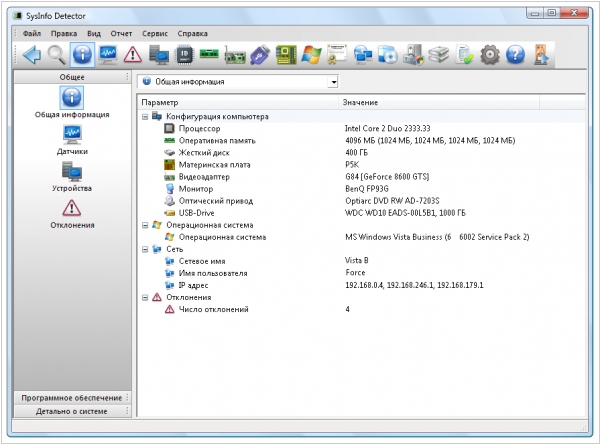The image size is (600, 444).
Task: Click the exit door toolbar icon
Action: [541, 55]
